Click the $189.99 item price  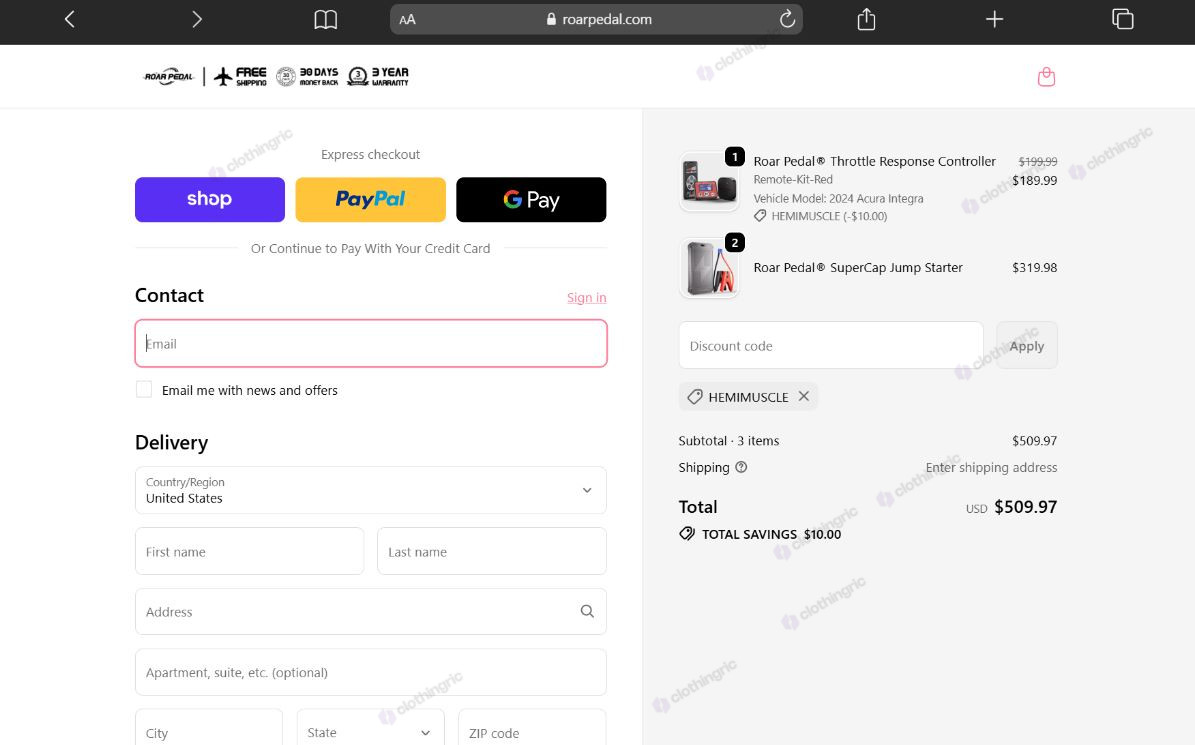pos(1034,181)
